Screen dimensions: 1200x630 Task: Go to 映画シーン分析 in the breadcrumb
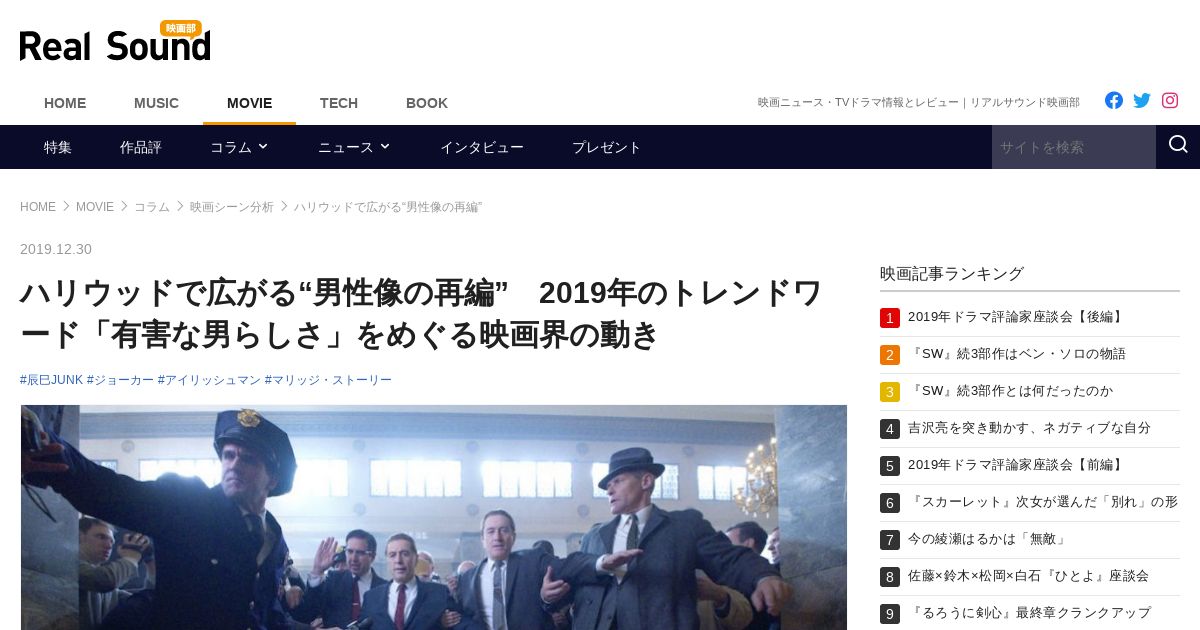coord(232,207)
